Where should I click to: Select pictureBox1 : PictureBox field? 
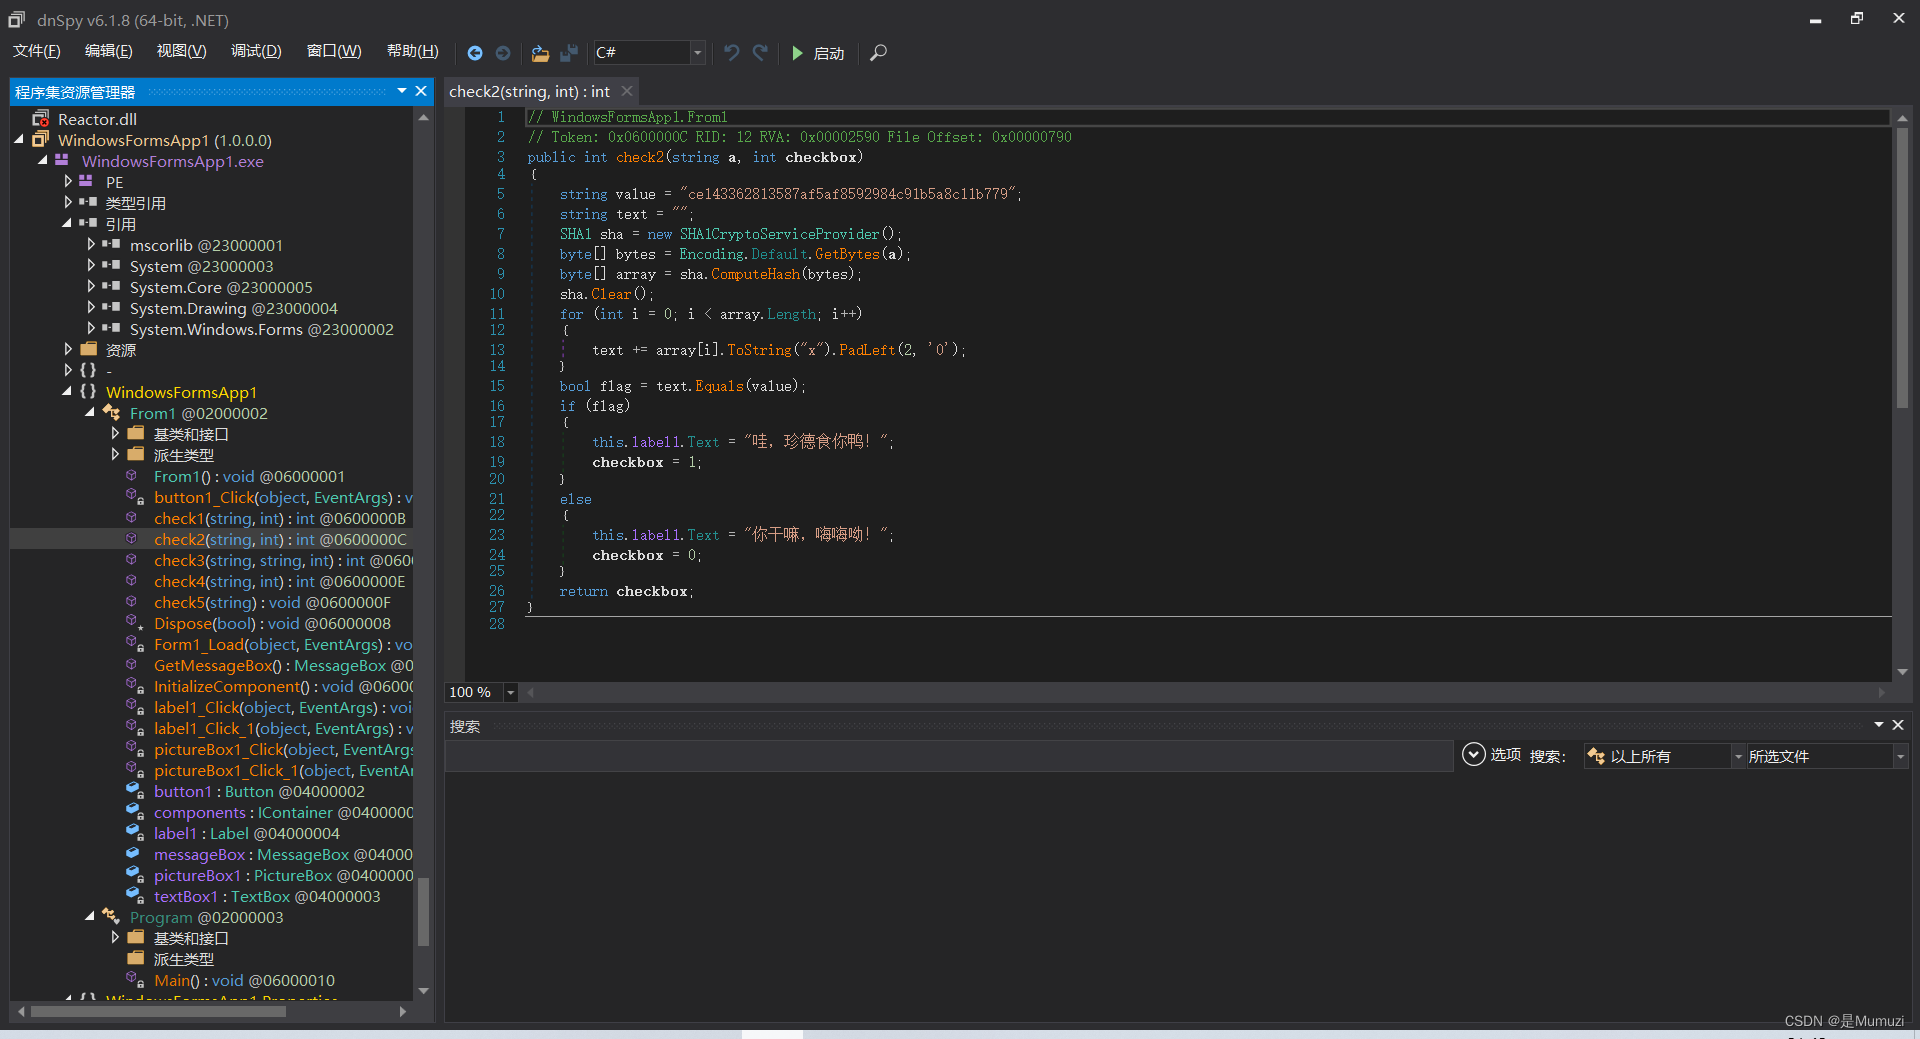click(283, 875)
